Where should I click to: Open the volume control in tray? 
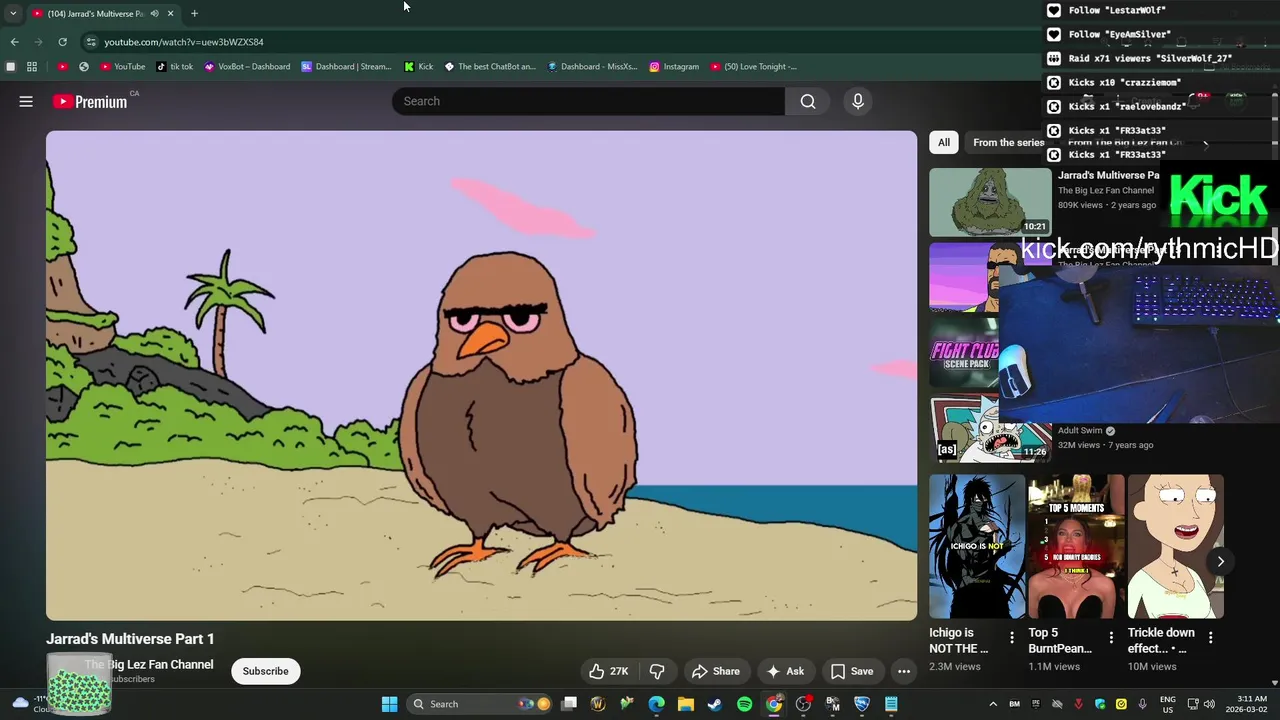tap(1208, 704)
